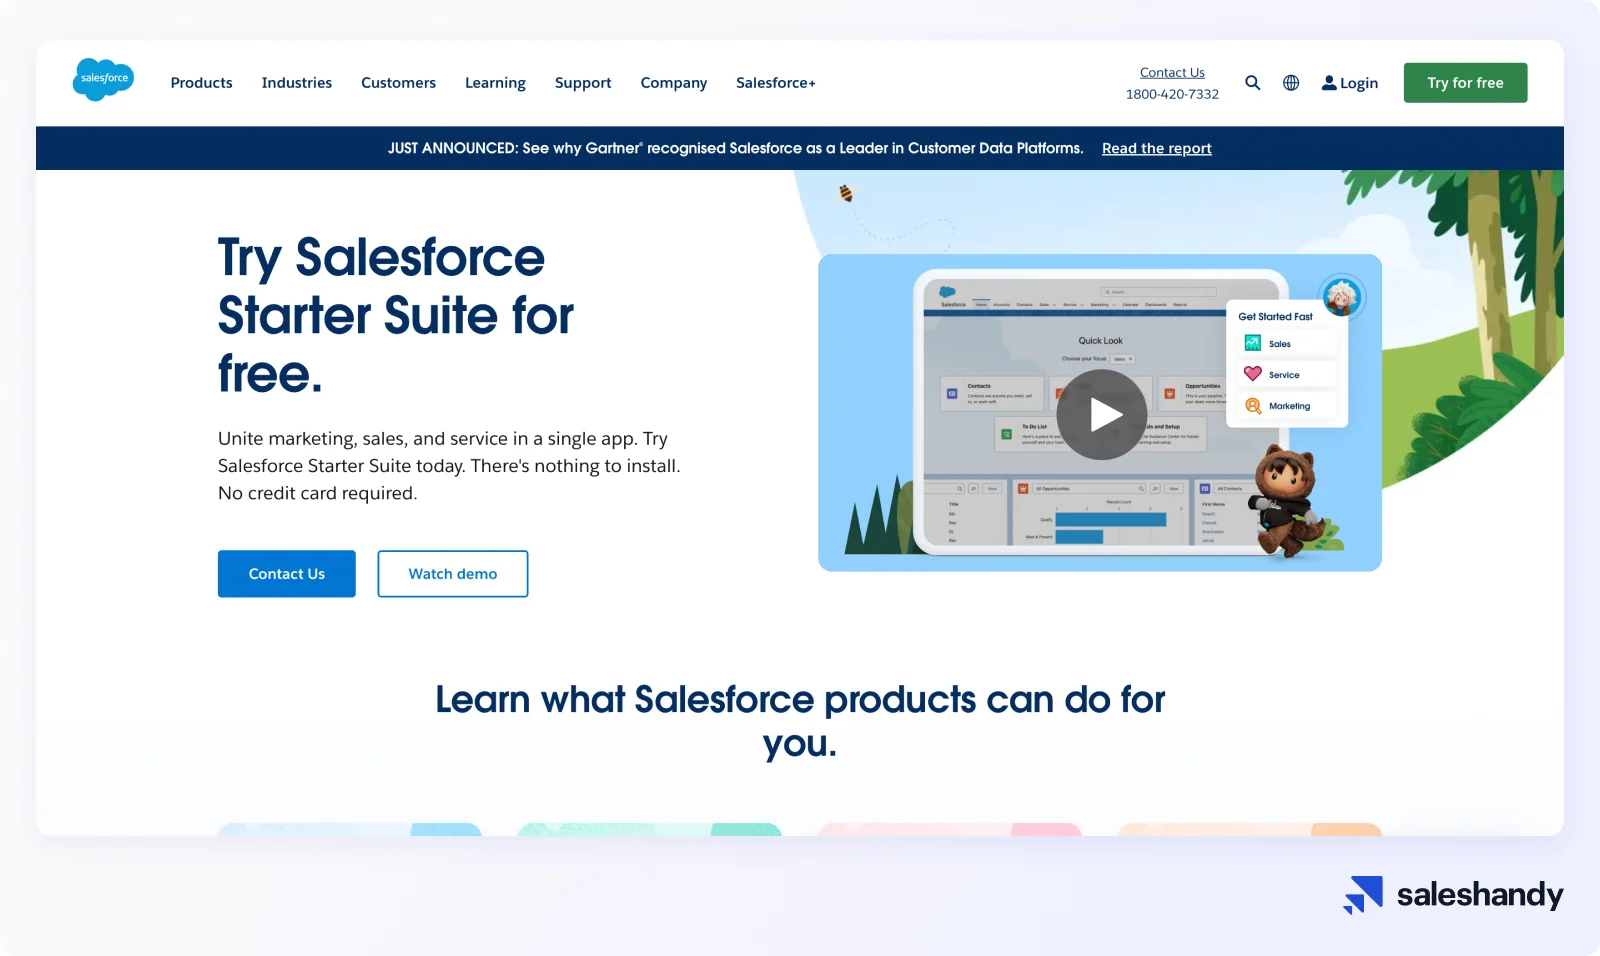
Task: Play the Starter Suite demo video
Action: point(1102,414)
